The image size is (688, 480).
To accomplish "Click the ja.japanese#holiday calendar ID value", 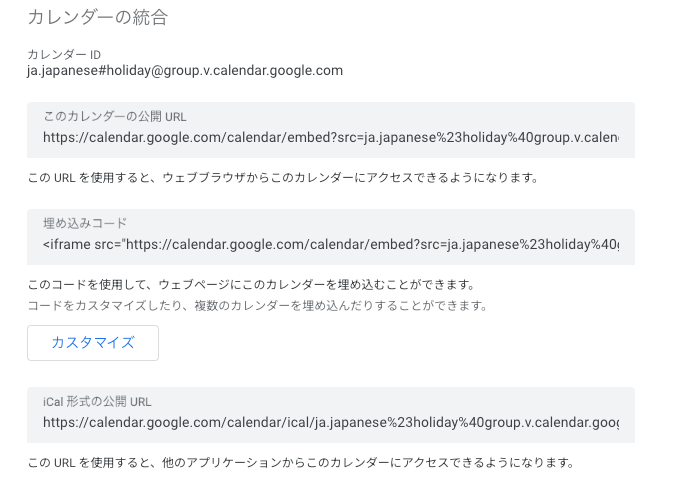I will [x=185, y=71].
